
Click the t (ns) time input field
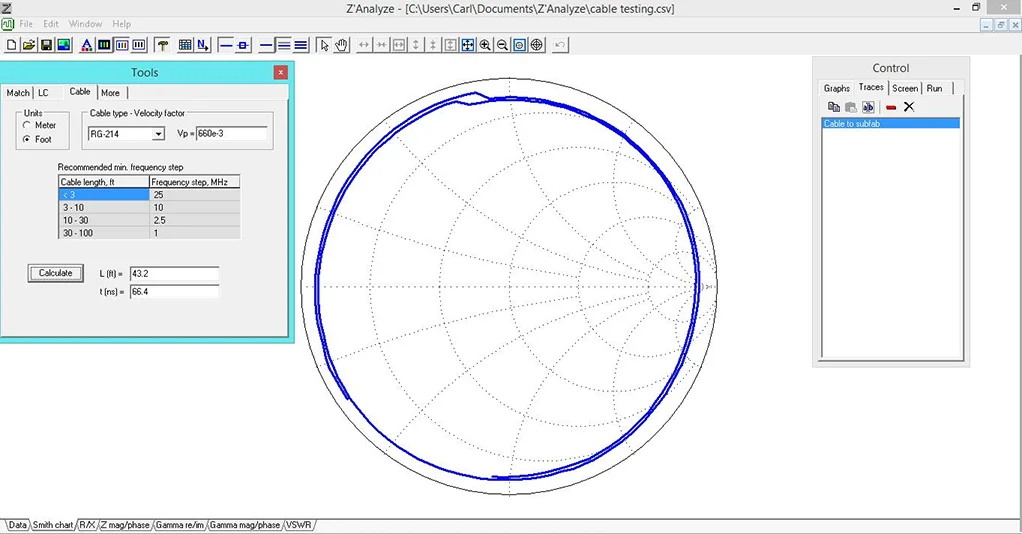(174, 291)
